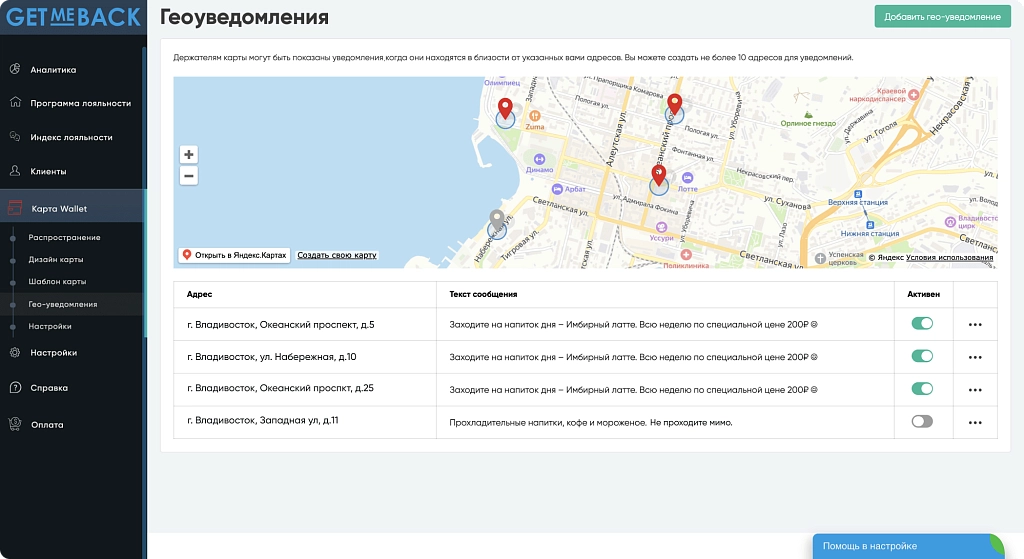Click the GetMeBack logo

pyautogui.click(x=73, y=17)
